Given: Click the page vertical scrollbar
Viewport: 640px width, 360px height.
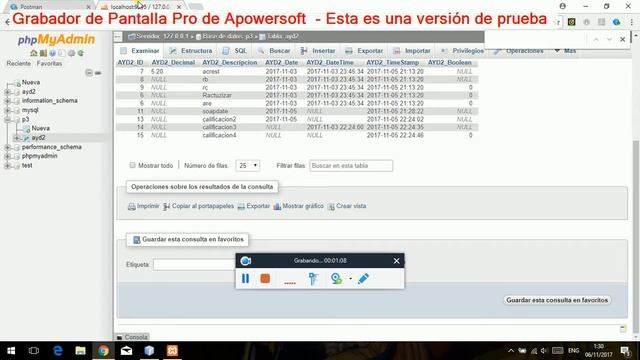Looking at the screenshot, I should [635, 237].
